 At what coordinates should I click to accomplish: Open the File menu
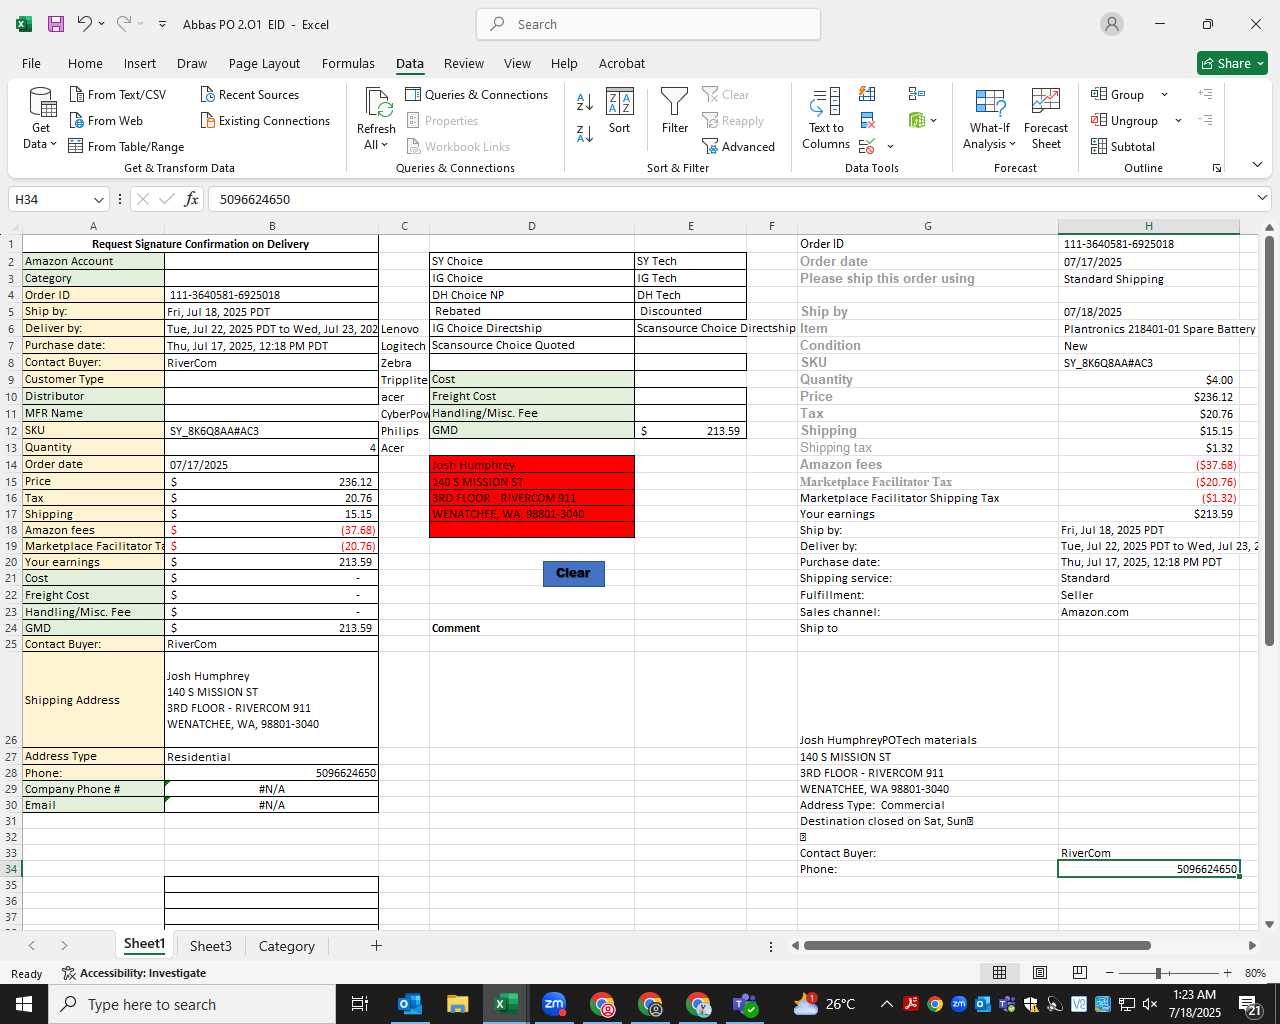(31, 63)
